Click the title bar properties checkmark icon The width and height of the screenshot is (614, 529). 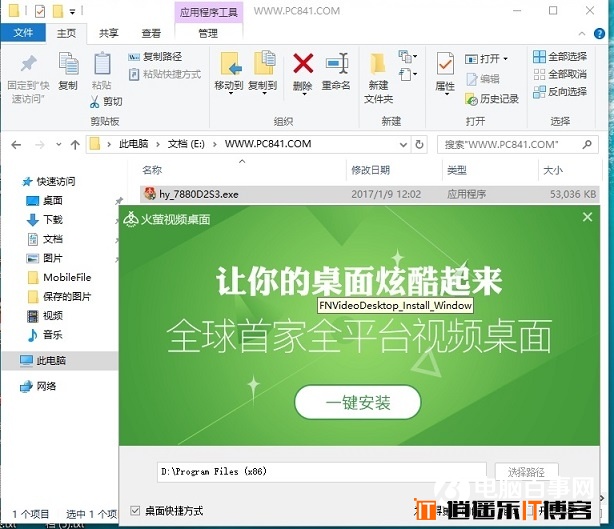(x=40, y=12)
